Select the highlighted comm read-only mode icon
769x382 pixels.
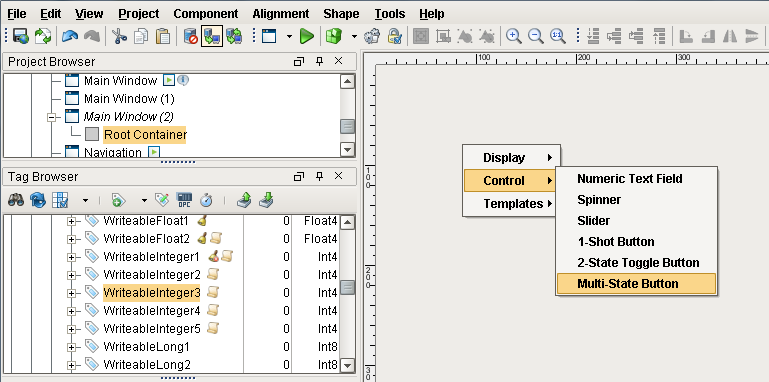[x=212, y=36]
